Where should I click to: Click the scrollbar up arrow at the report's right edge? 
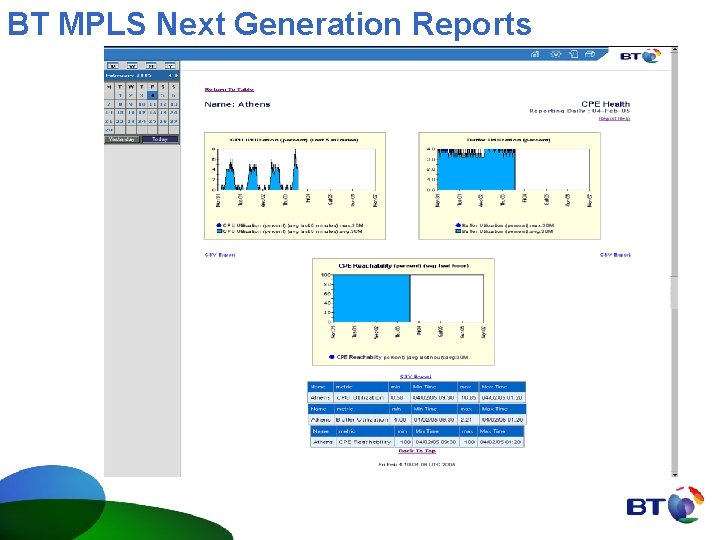click(674, 49)
